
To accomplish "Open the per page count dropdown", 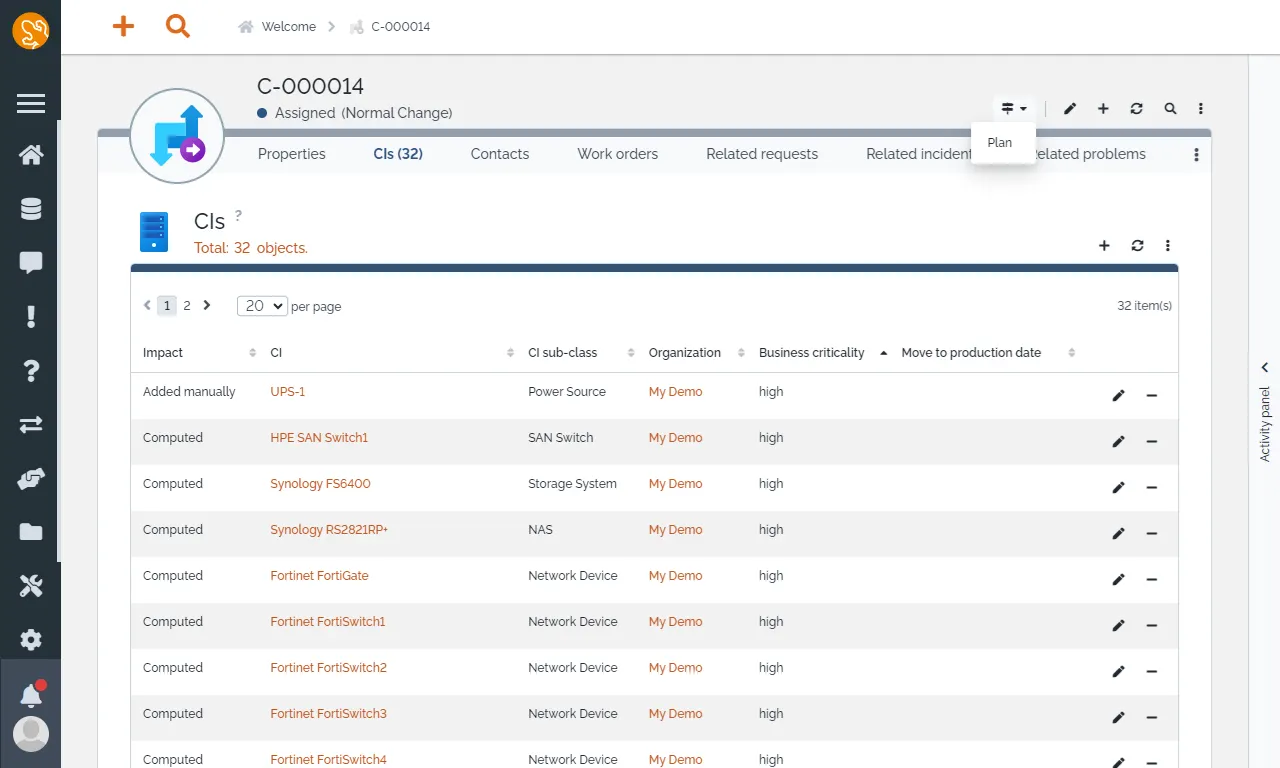I will (x=262, y=306).
